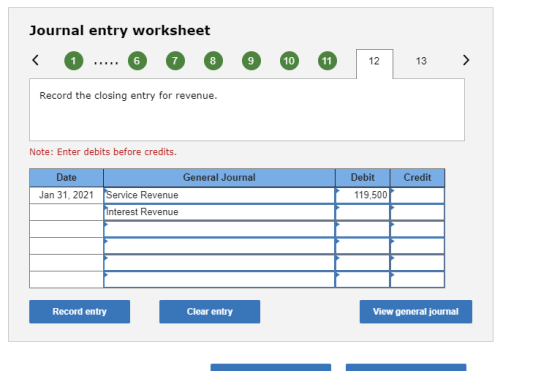Click Service Revenue credit field
The image size is (560, 371).
coord(418,195)
